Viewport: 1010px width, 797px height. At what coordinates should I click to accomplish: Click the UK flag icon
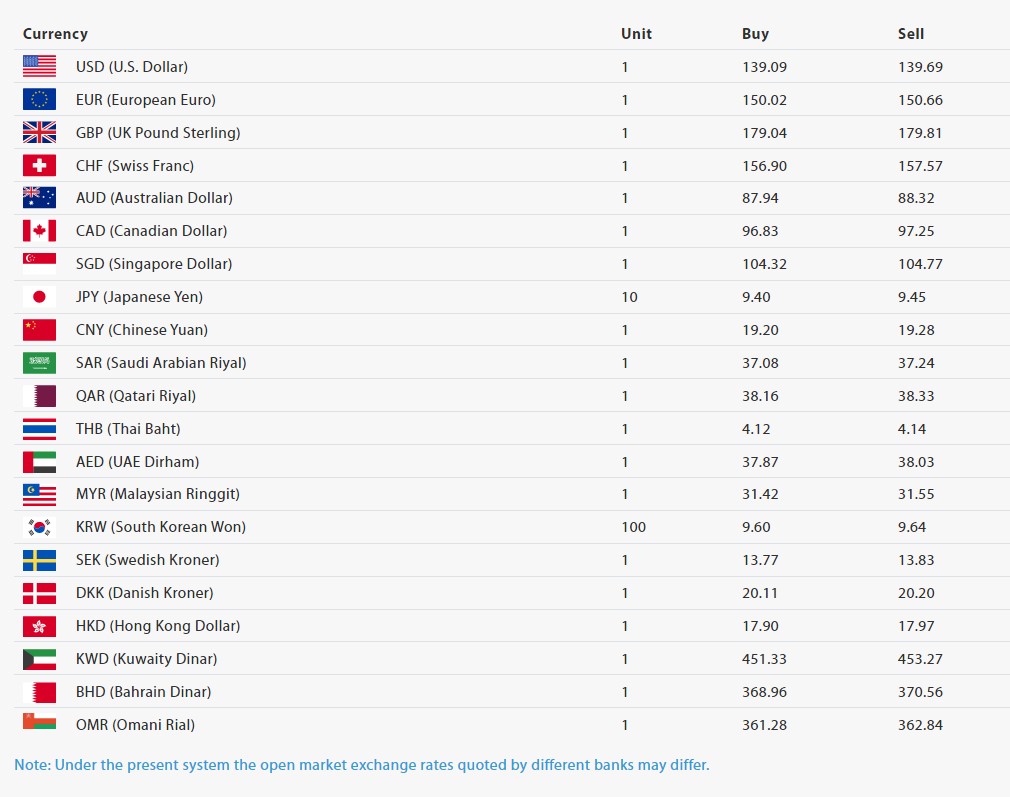(39, 133)
